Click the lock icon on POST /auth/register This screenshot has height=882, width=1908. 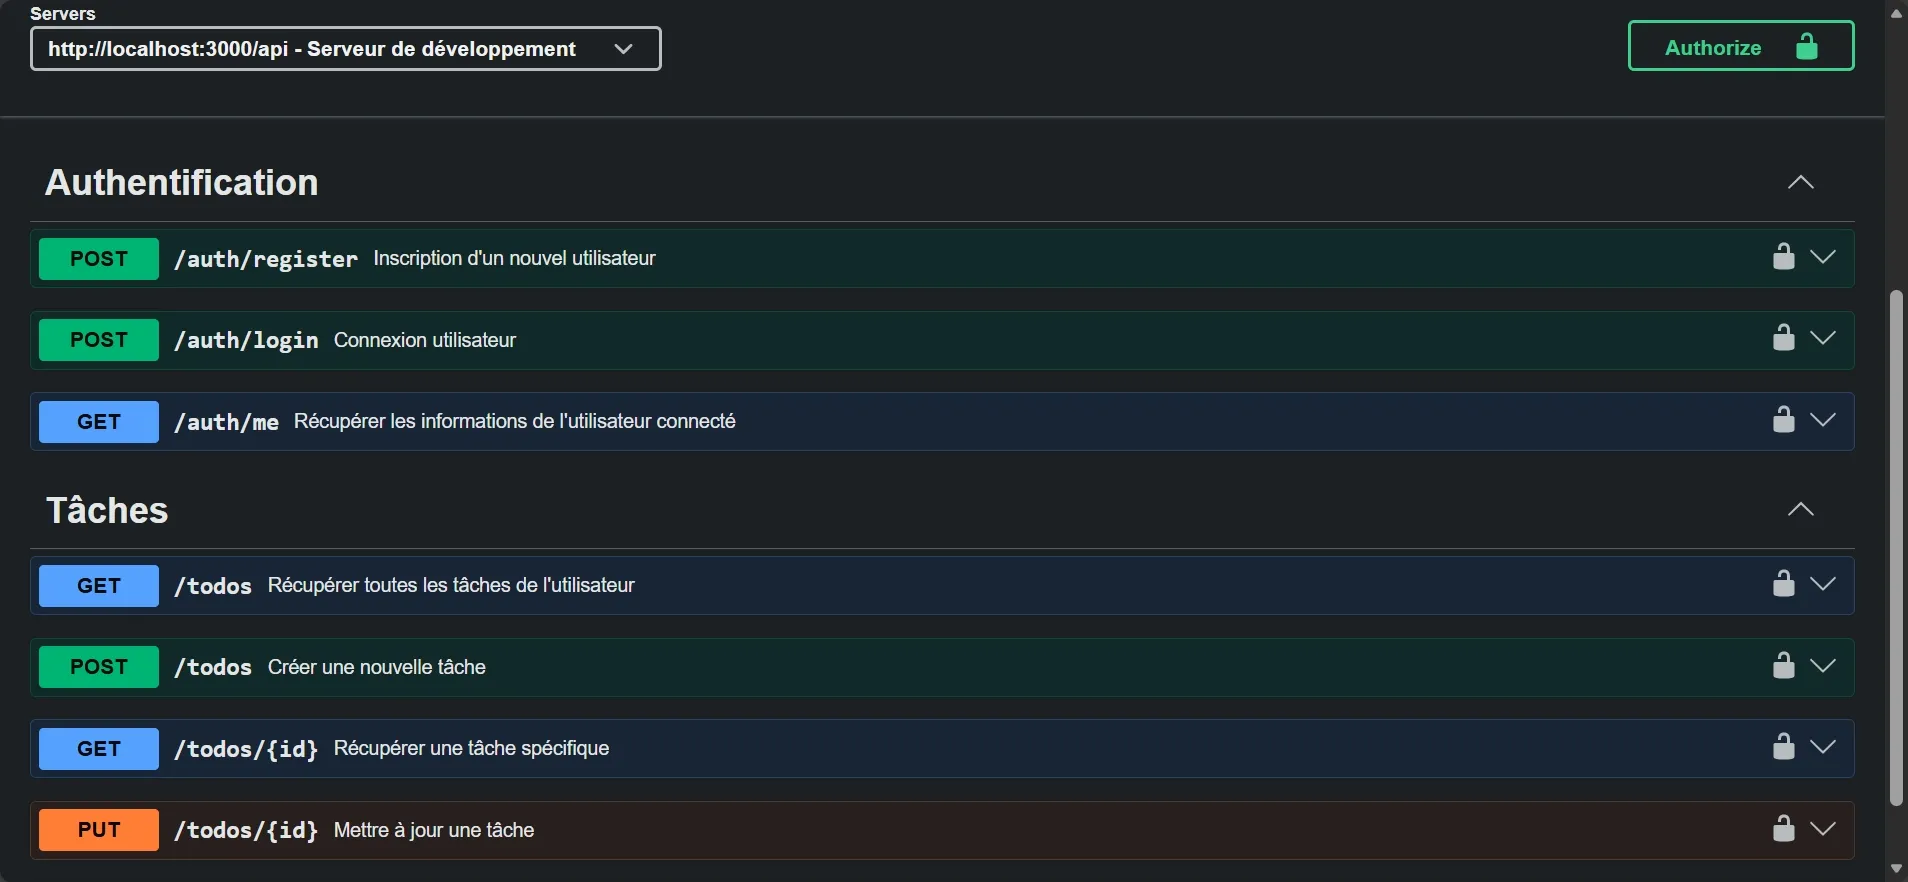(x=1783, y=257)
